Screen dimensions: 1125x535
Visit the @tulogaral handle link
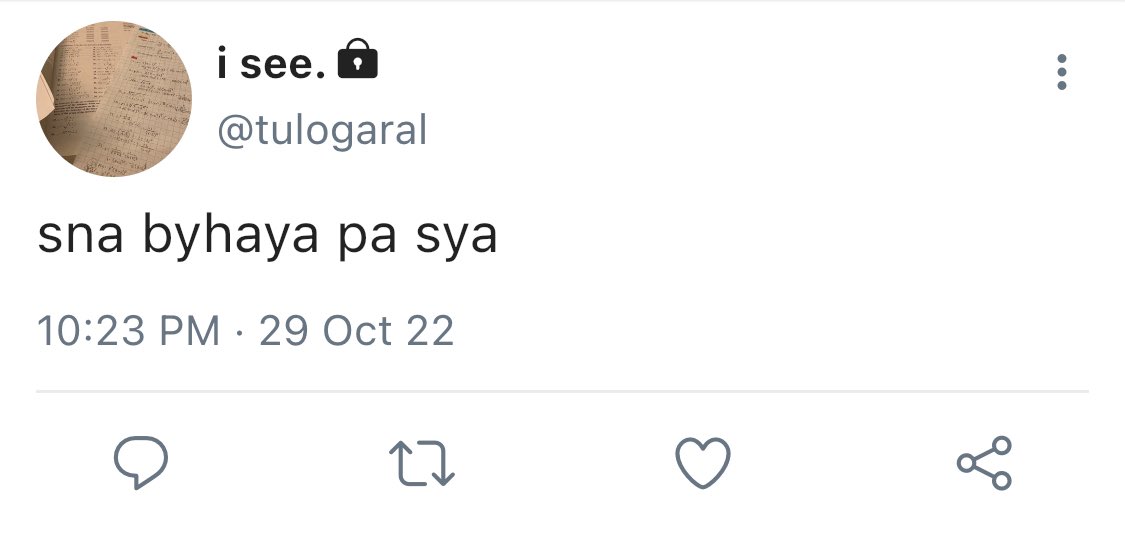pos(322,131)
